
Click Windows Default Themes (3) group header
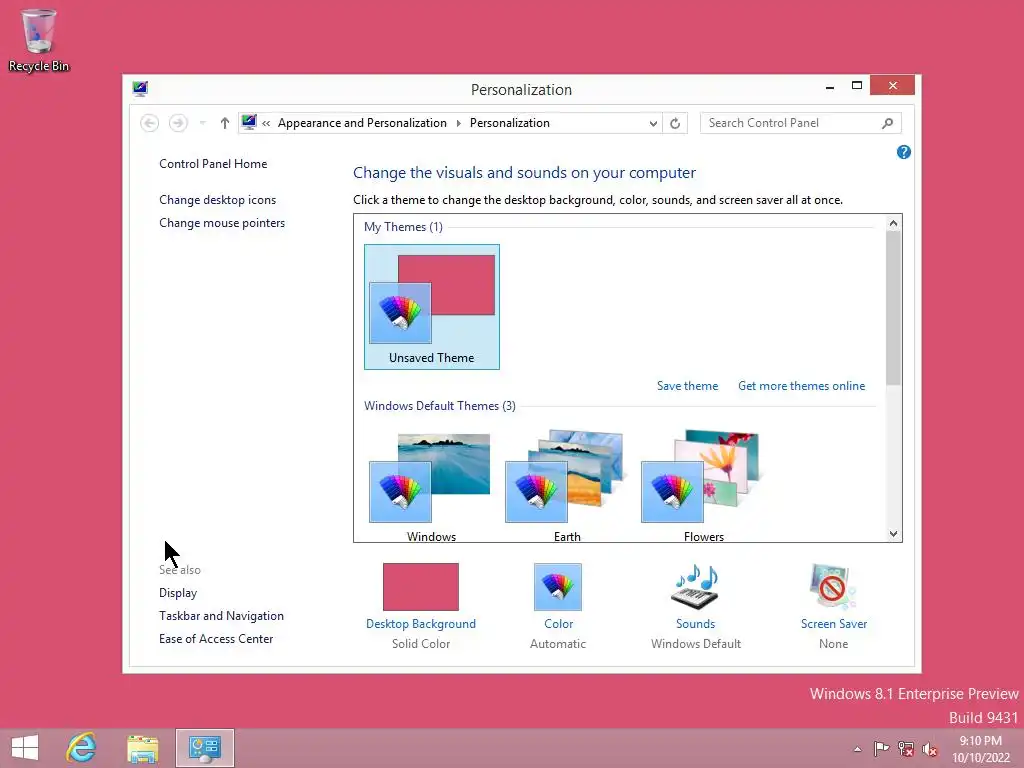pyautogui.click(x=440, y=406)
